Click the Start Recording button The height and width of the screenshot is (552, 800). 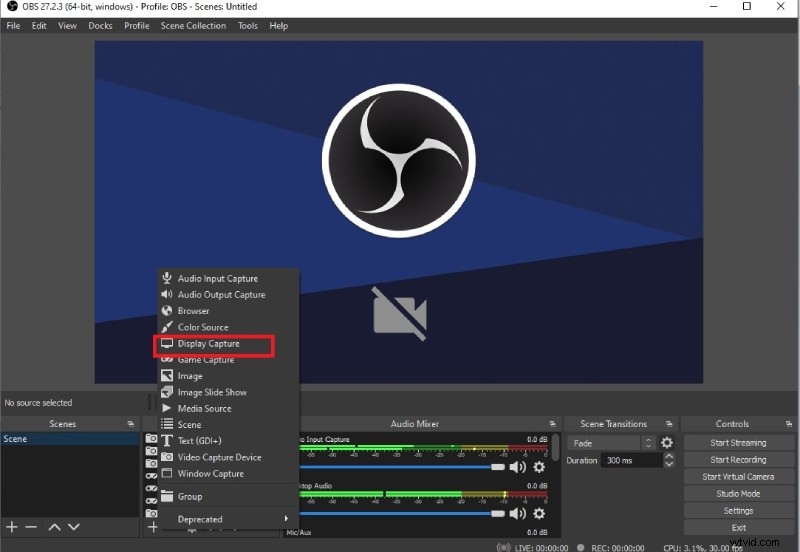[x=738, y=460]
